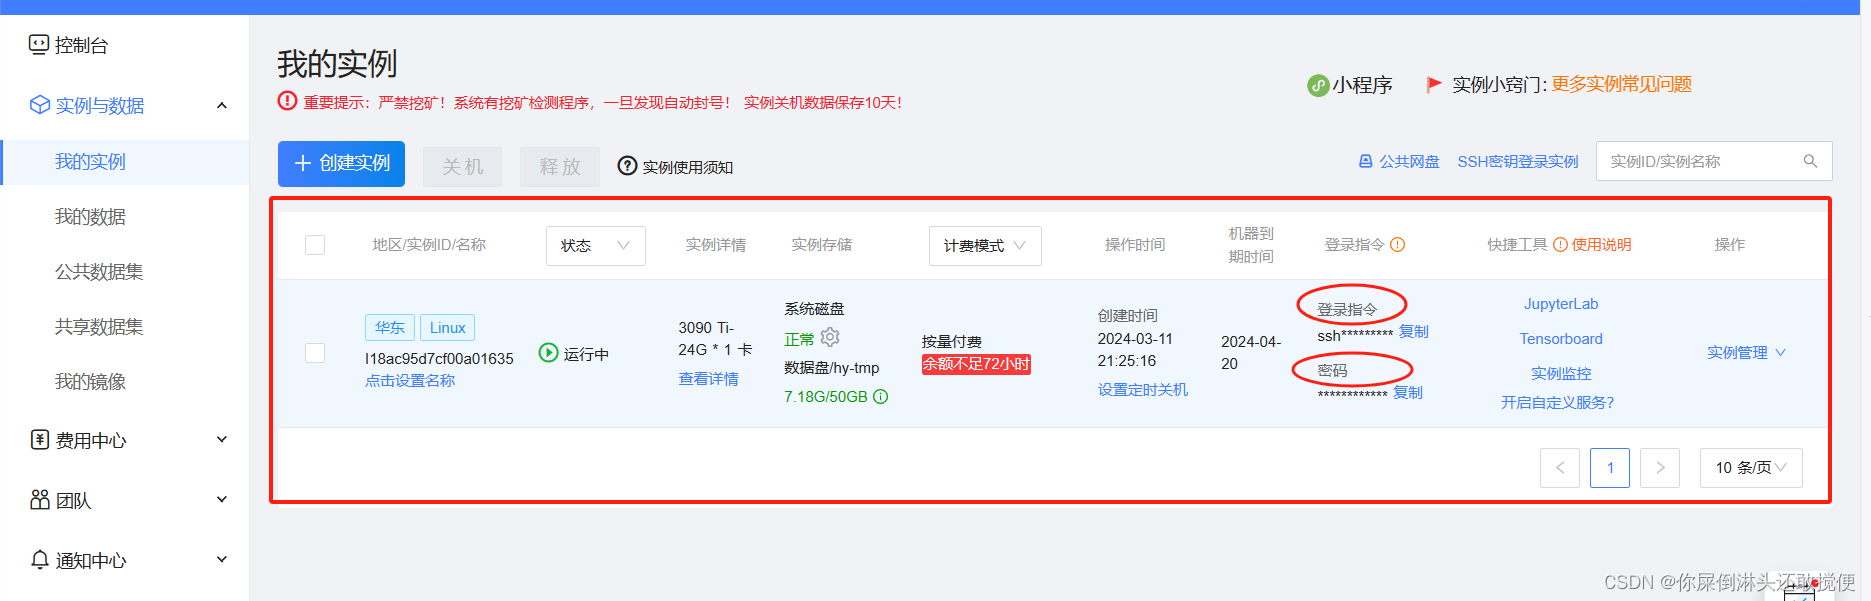The height and width of the screenshot is (601, 1871).
Task: Click the 公共网盘 drive icon
Action: (x=1365, y=162)
